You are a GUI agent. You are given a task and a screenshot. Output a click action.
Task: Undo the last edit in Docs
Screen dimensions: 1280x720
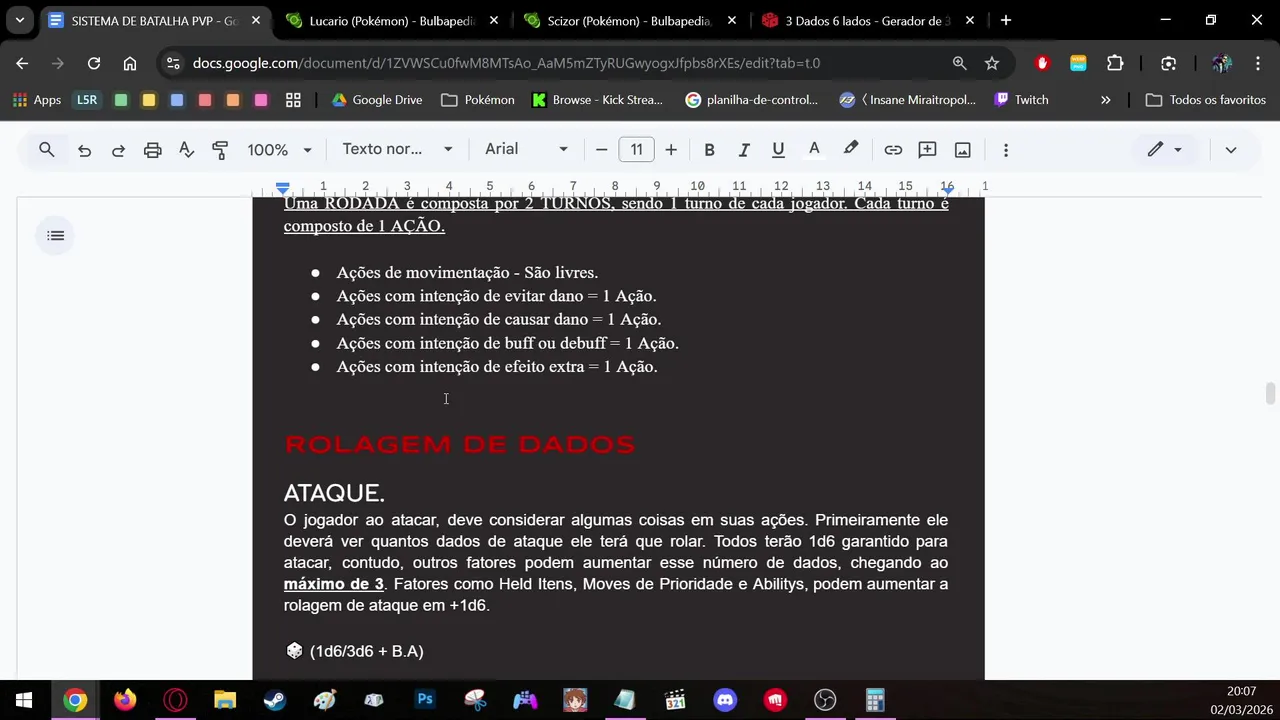pos(84,150)
